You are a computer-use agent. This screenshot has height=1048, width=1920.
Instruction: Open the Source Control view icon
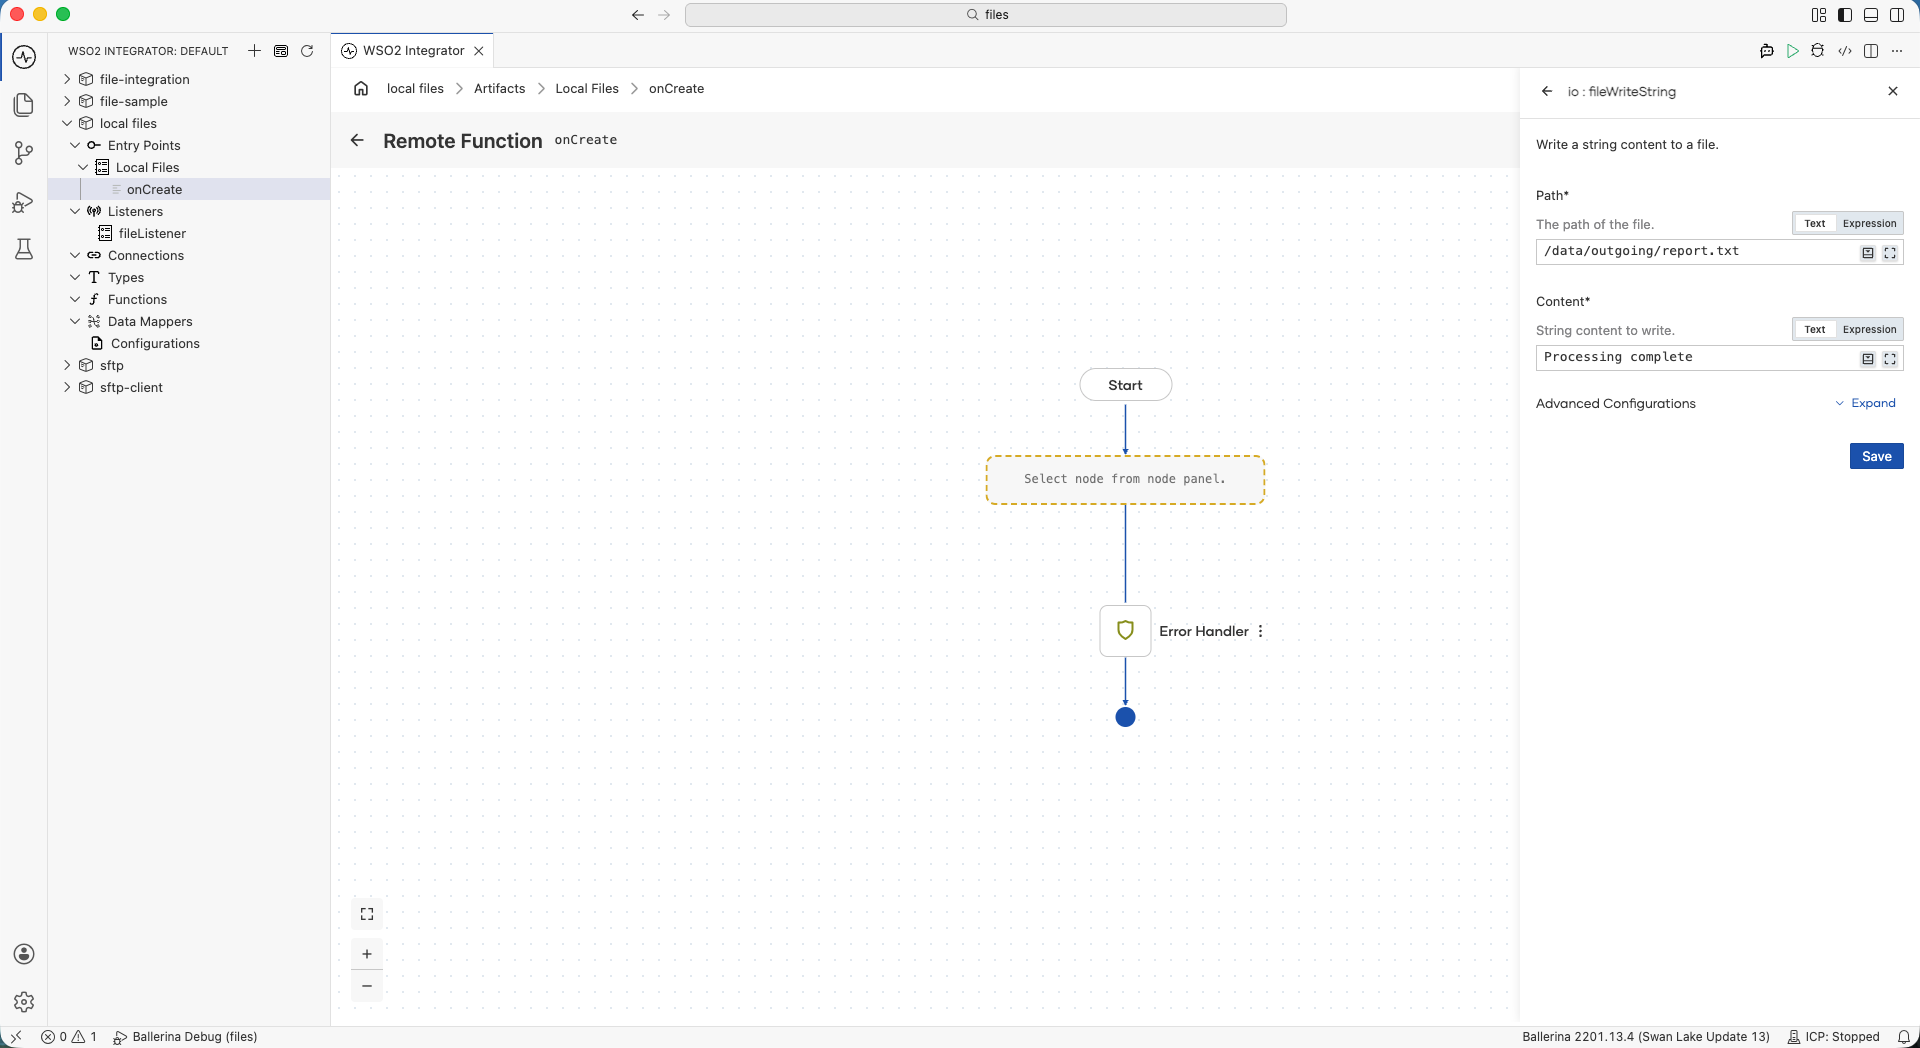[24, 153]
